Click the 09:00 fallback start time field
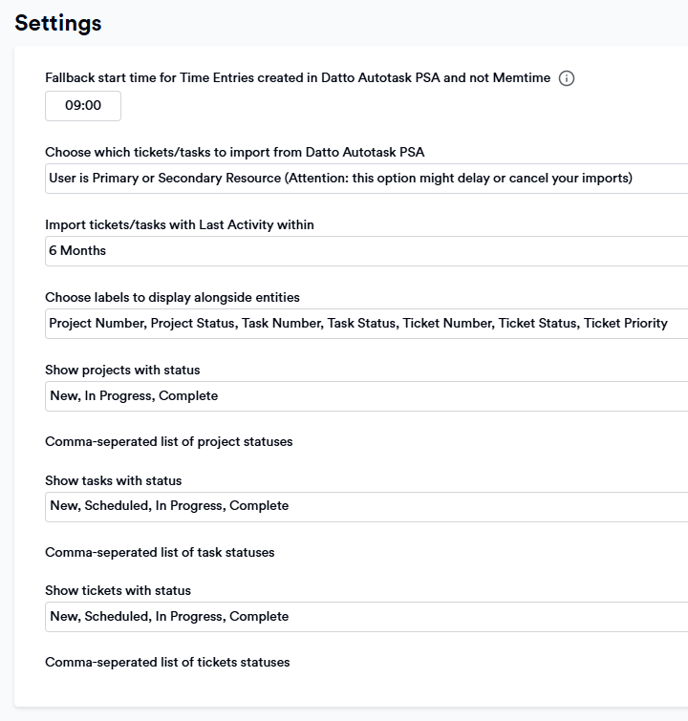The height and width of the screenshot is (721, 688). coord(83,106)
